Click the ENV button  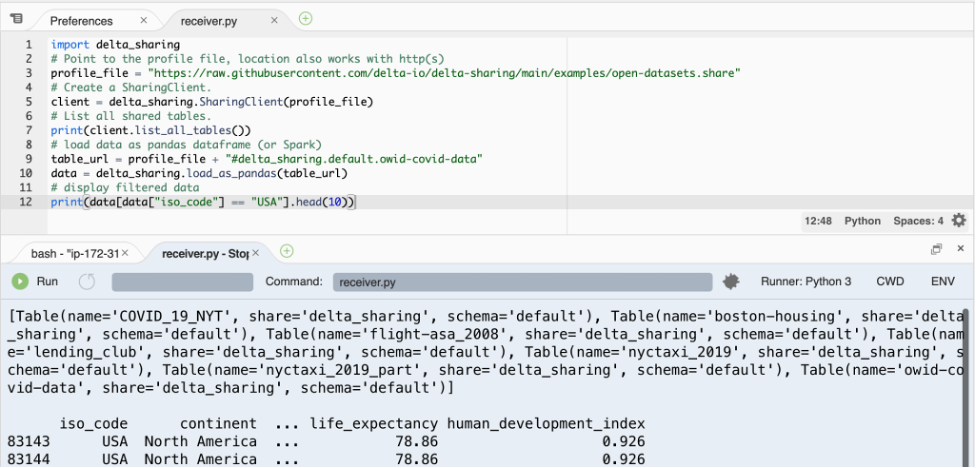(x=943, y=282)
